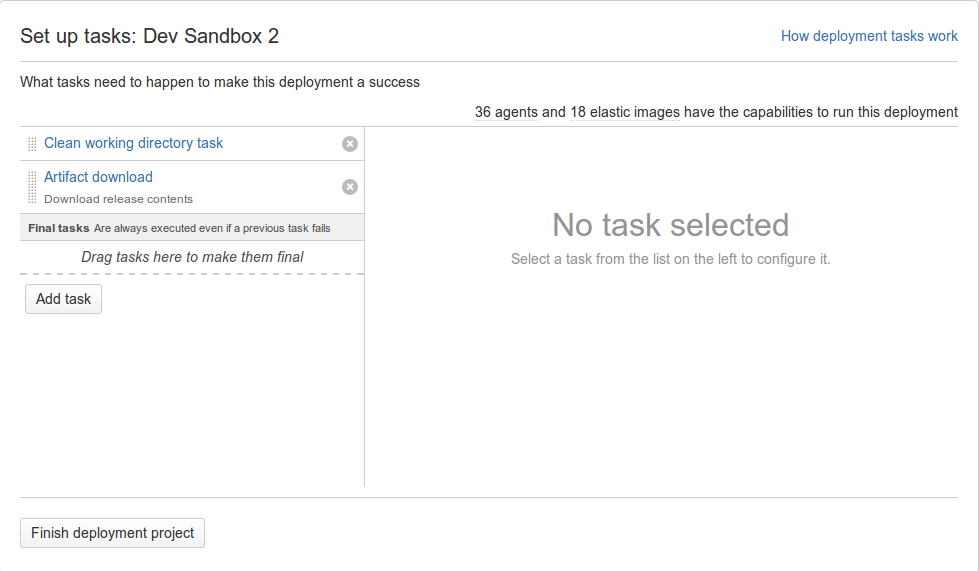Click the Clean working directory drag handle
This screenshot has width=979, height=571.
(32, 144)
